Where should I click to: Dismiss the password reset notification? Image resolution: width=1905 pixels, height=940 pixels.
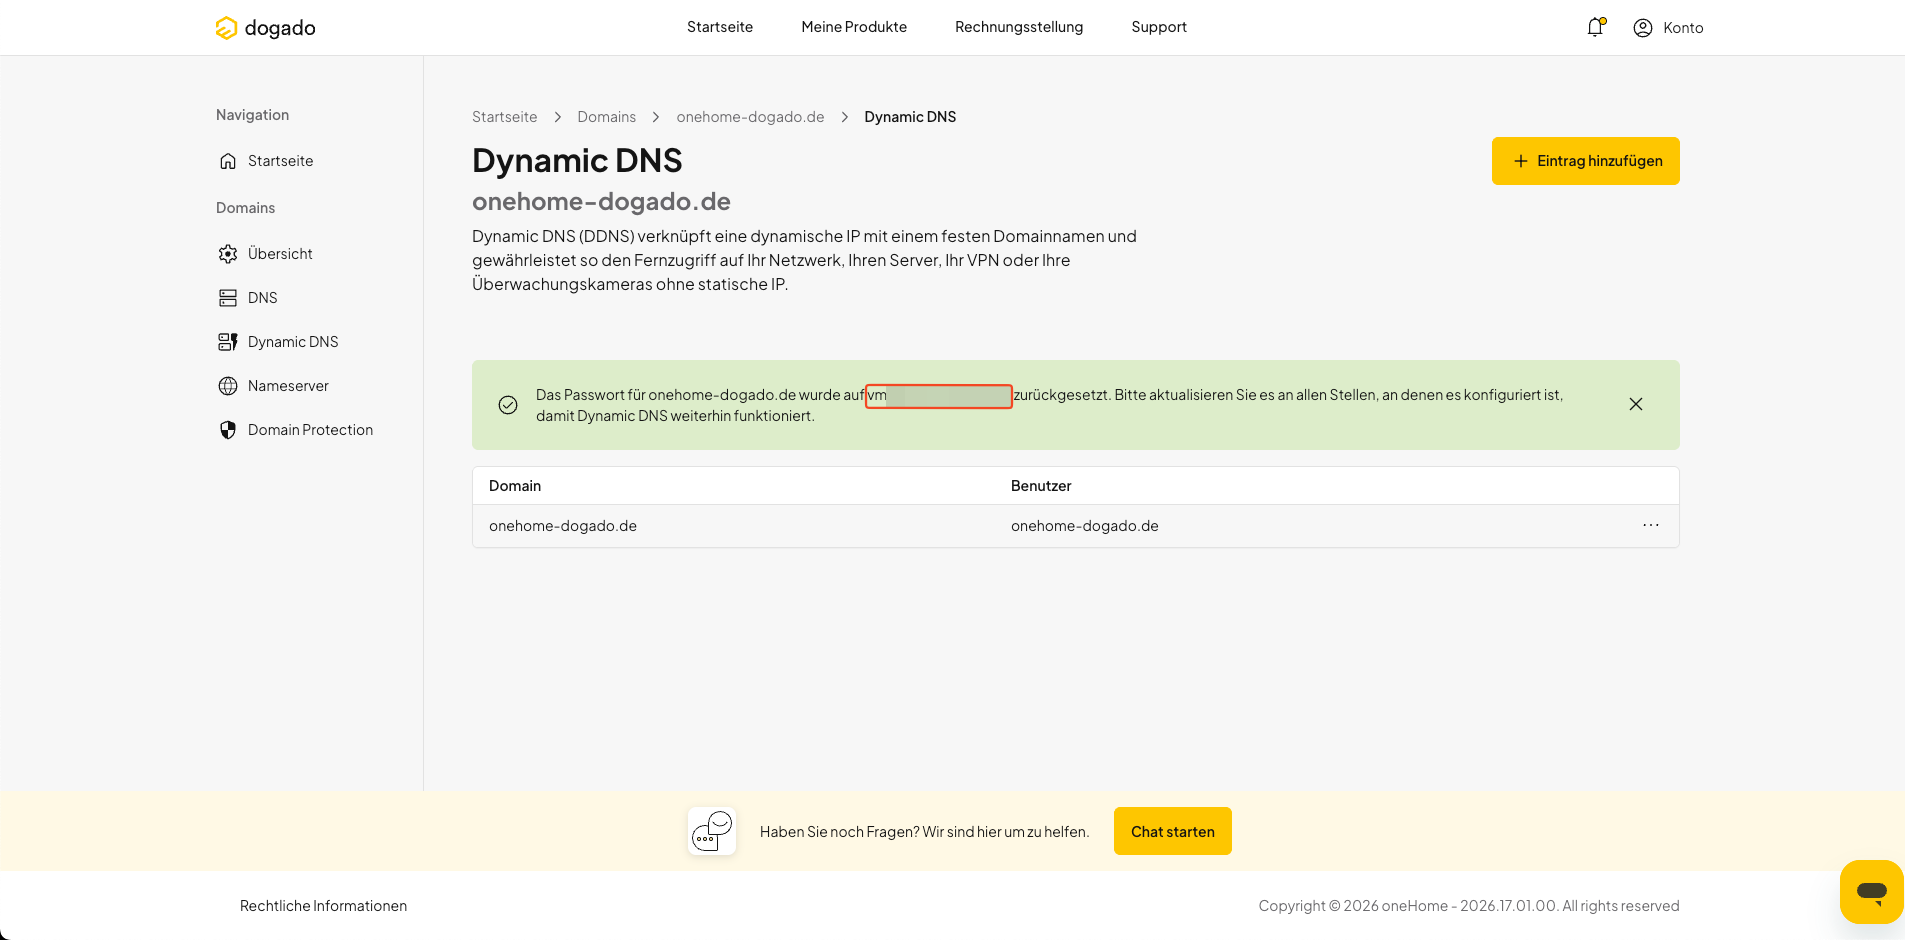coord(1636,404)
